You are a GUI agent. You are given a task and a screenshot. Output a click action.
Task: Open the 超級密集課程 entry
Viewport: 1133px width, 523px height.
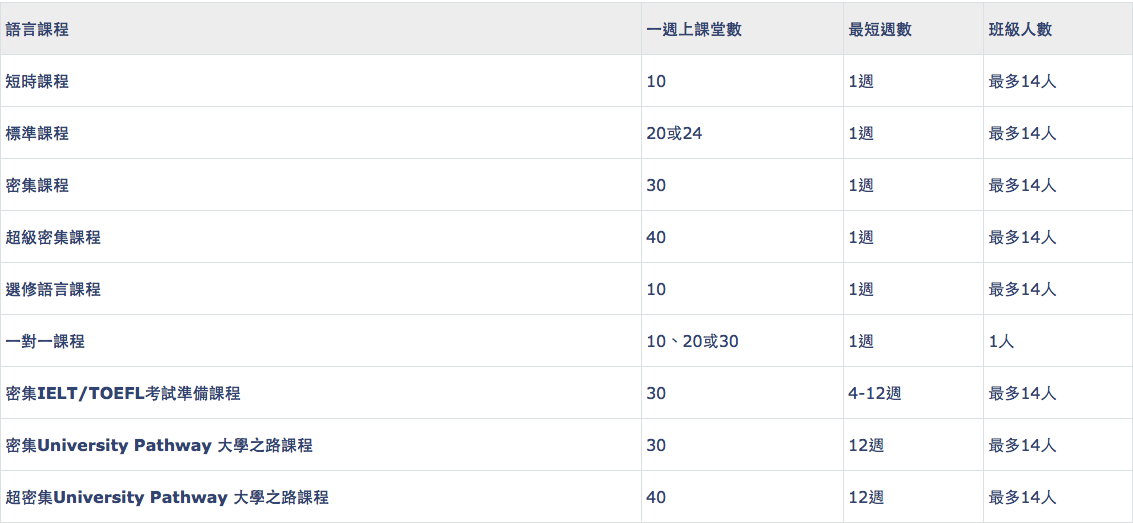(53, 238)
